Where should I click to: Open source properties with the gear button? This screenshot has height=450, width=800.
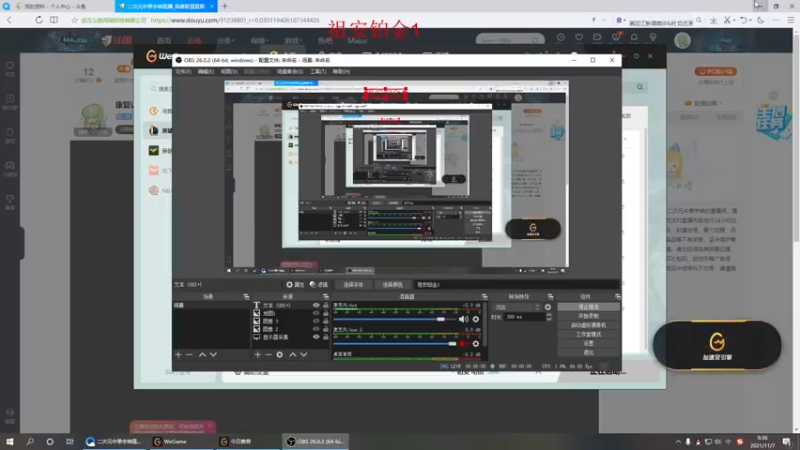pyautogui.click(x=295, y=285)
